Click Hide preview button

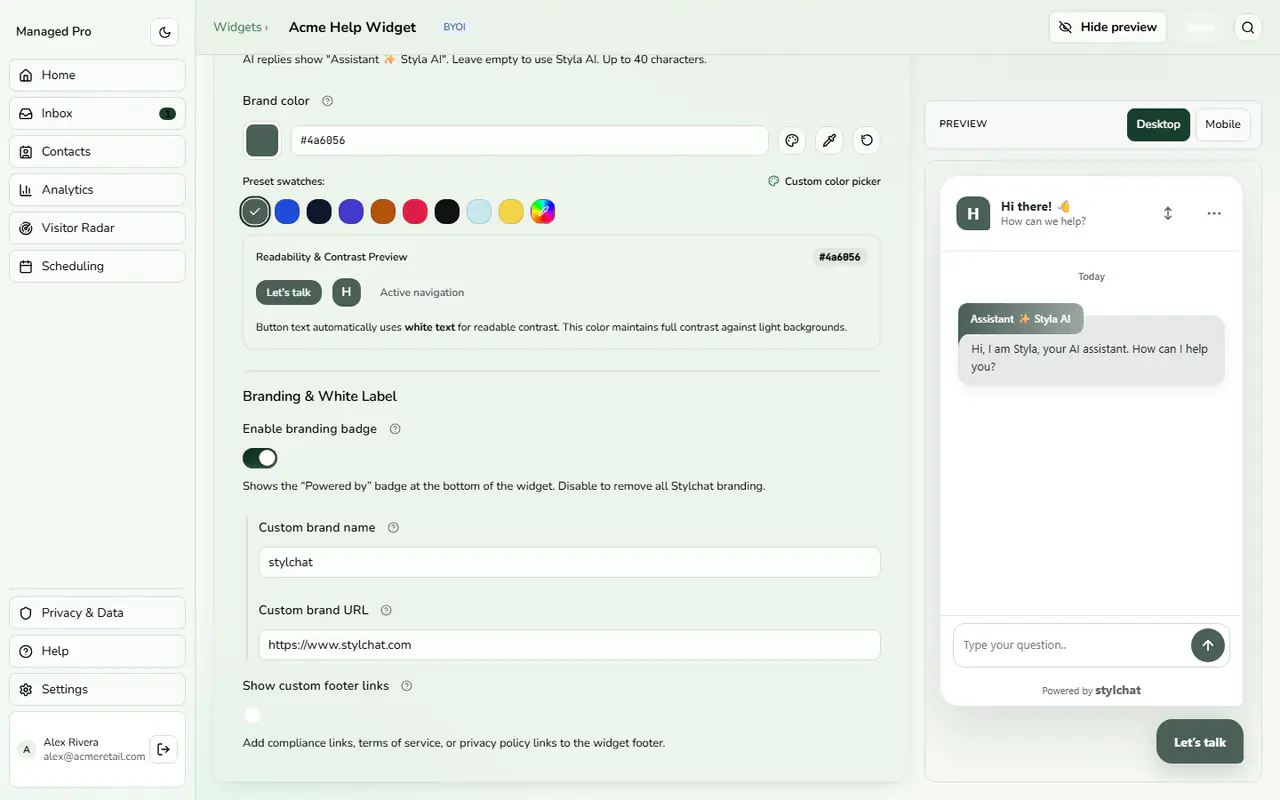1108,28
